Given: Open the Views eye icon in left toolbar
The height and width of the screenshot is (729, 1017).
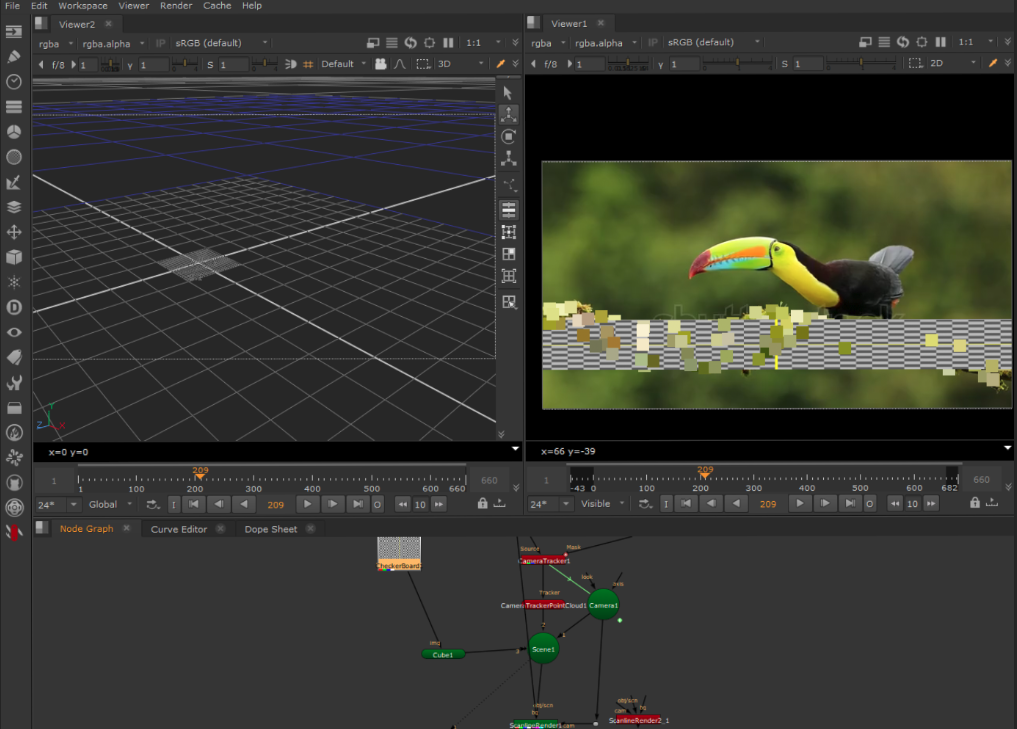Looking at the screenshot, I should (14, 332).
